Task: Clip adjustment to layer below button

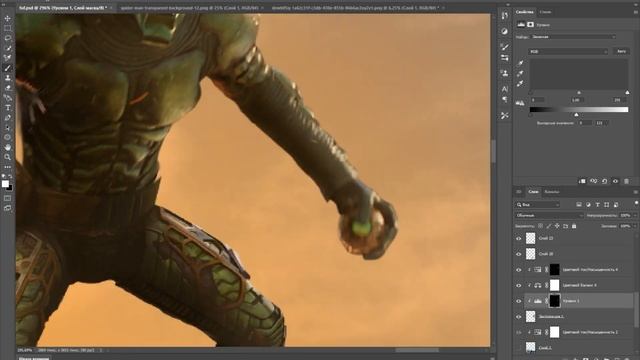Action: pyautogui.click(x=582, y=181)
